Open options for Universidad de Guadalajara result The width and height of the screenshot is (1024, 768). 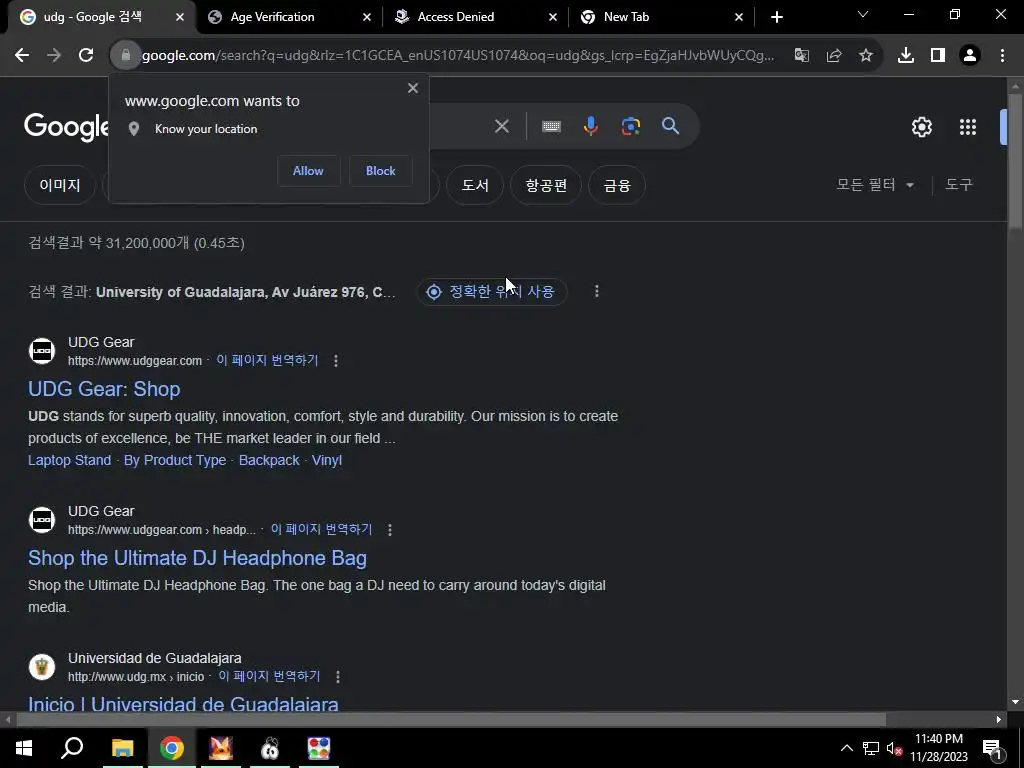point(338,677)
